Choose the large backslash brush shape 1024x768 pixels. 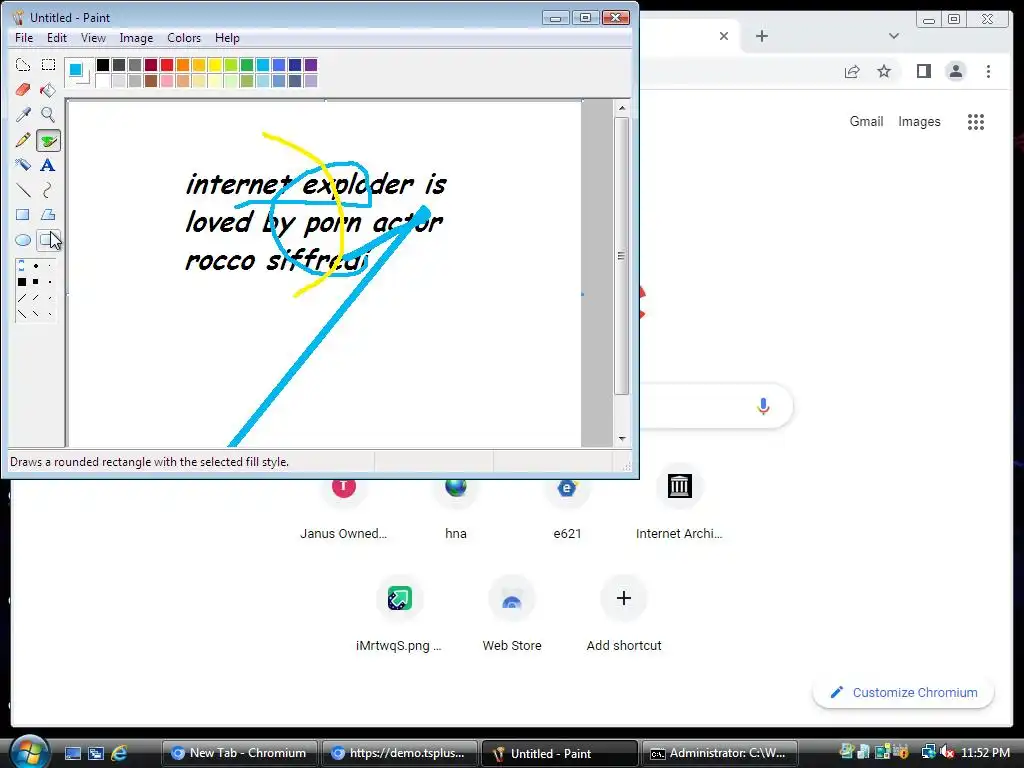coord(22,313)
